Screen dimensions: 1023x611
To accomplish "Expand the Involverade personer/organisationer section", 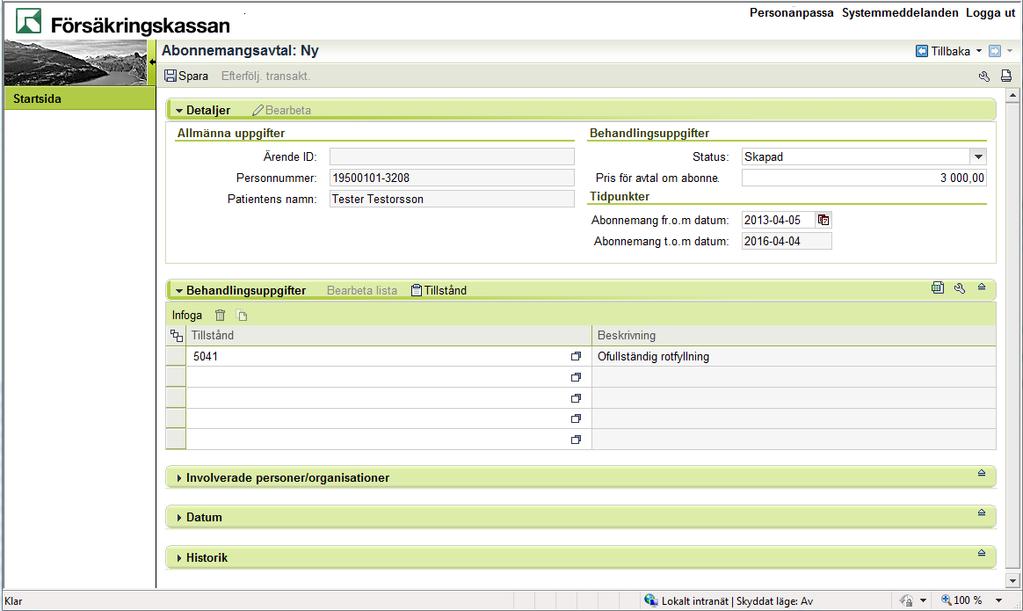I will pyautogui.click(x=179, y=478).
